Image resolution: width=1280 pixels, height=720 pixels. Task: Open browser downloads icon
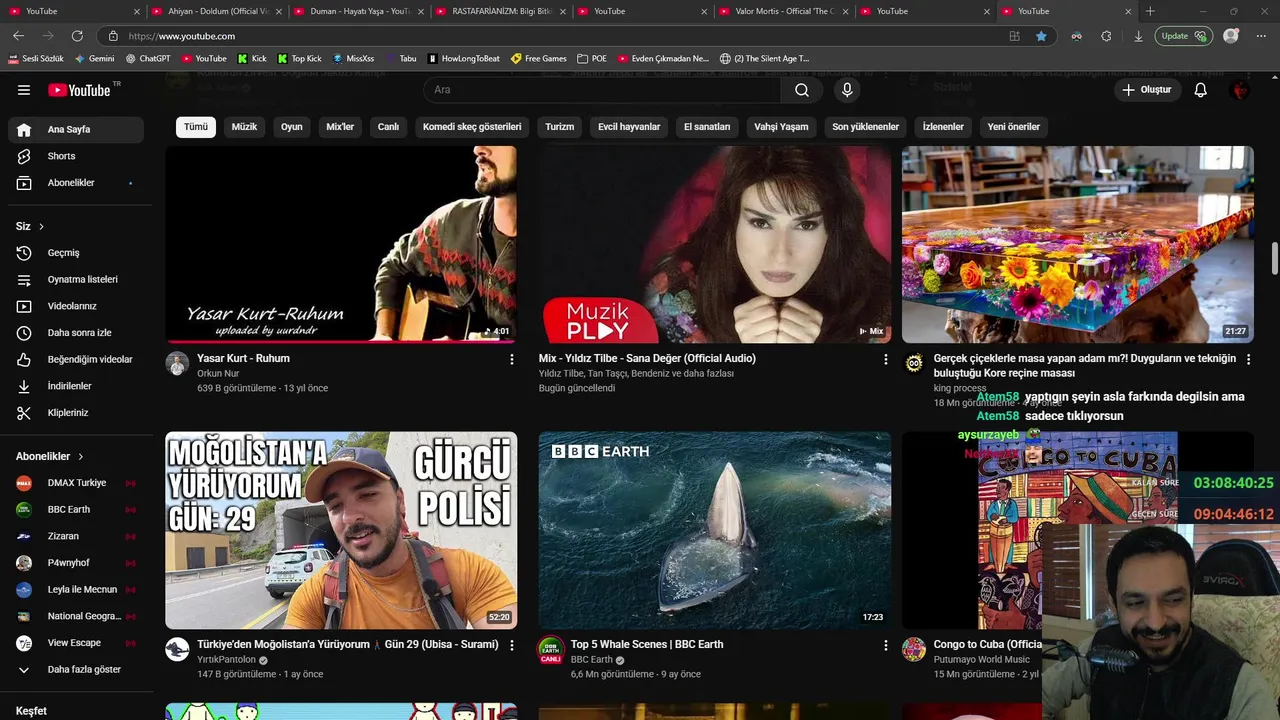(x=1138, y=36)
